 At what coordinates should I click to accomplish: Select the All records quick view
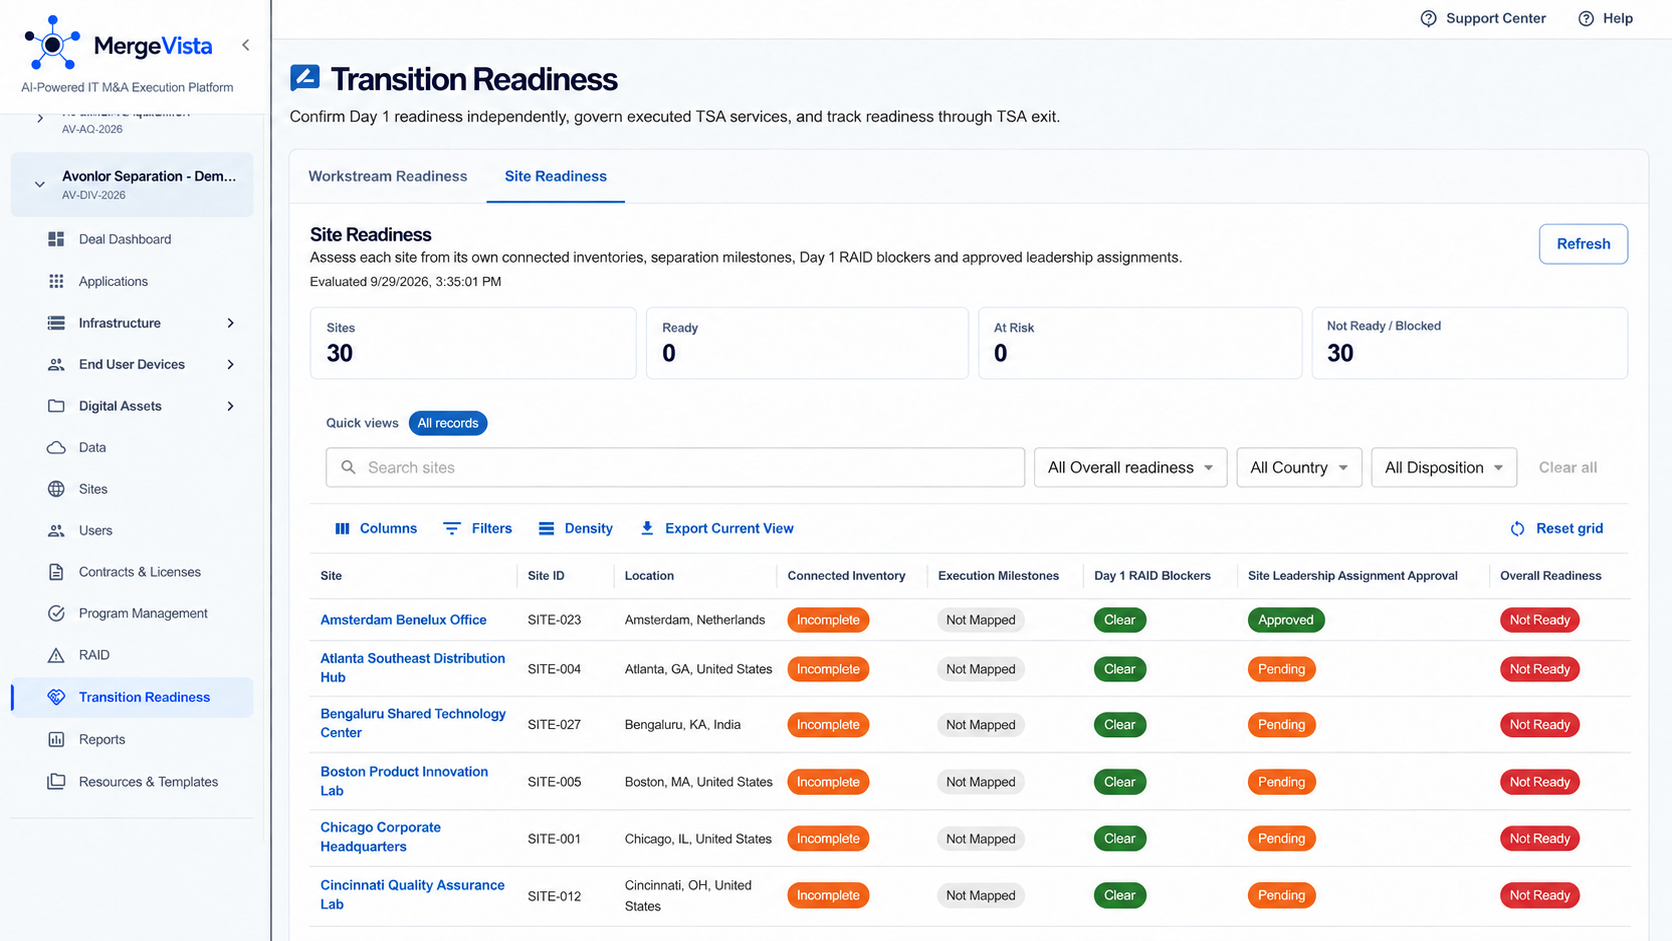(448, 423)
